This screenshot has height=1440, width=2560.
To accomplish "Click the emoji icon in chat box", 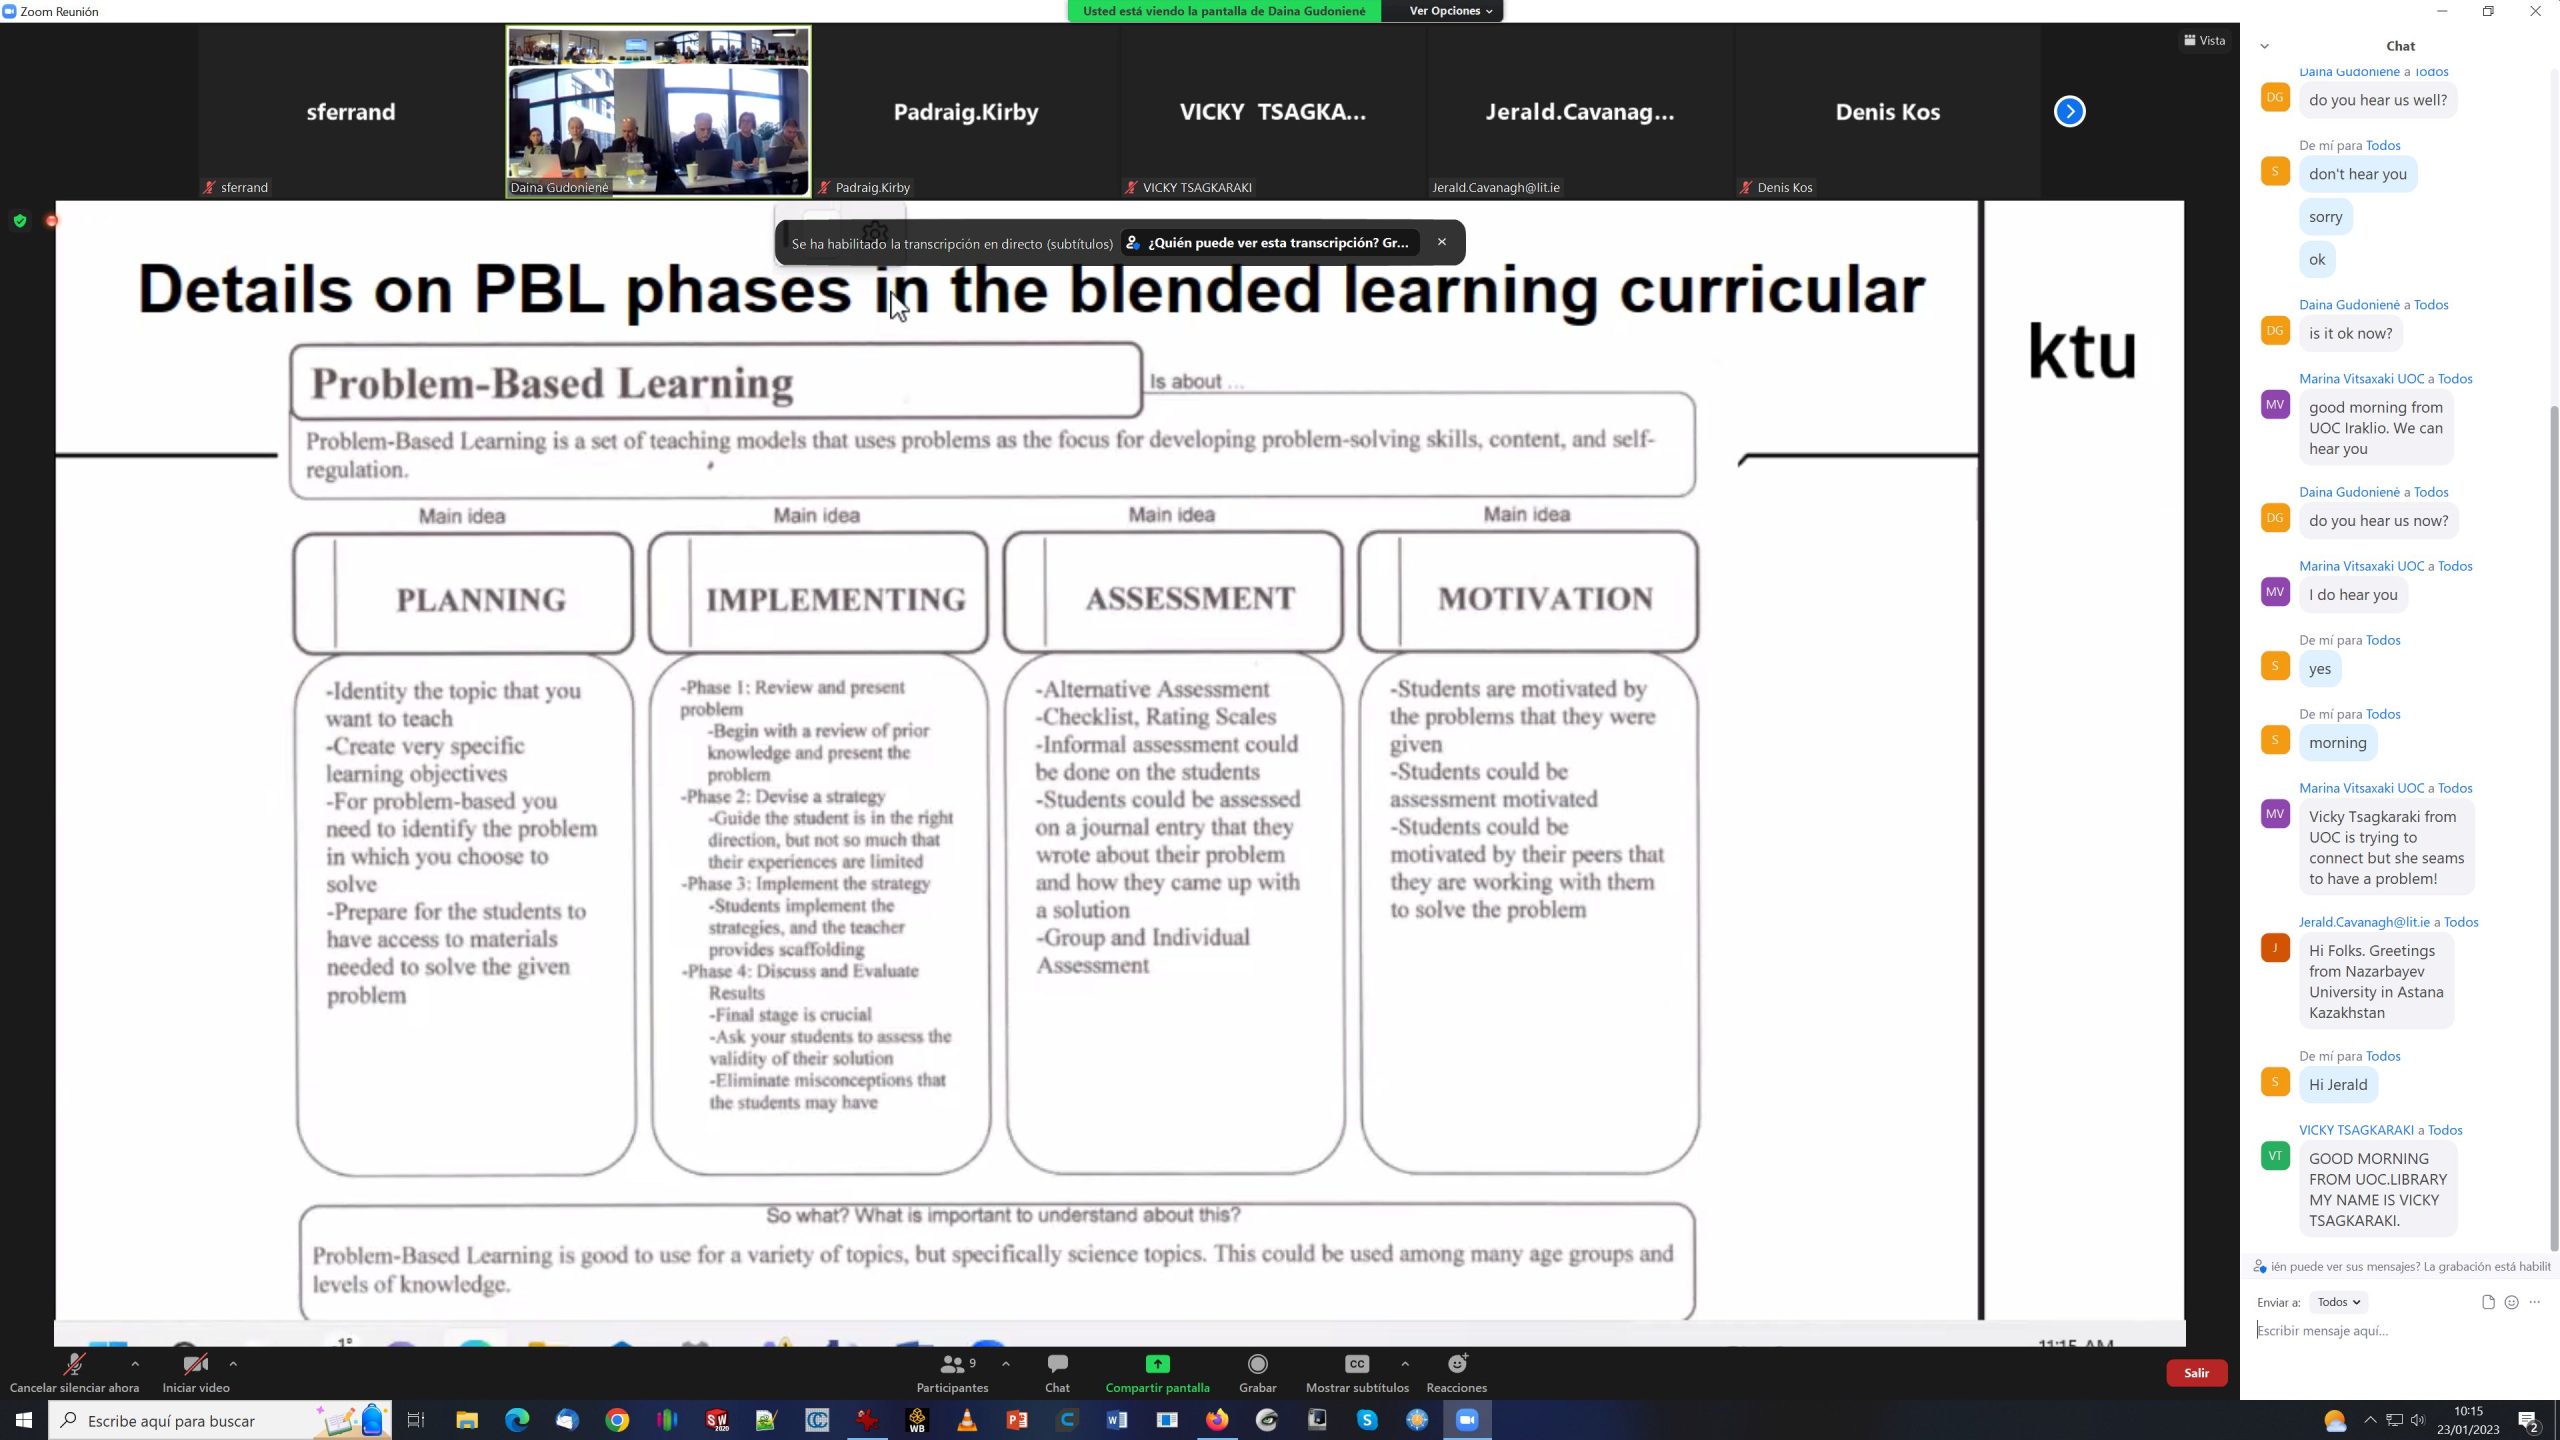I will click(x=2511, y=1302).
